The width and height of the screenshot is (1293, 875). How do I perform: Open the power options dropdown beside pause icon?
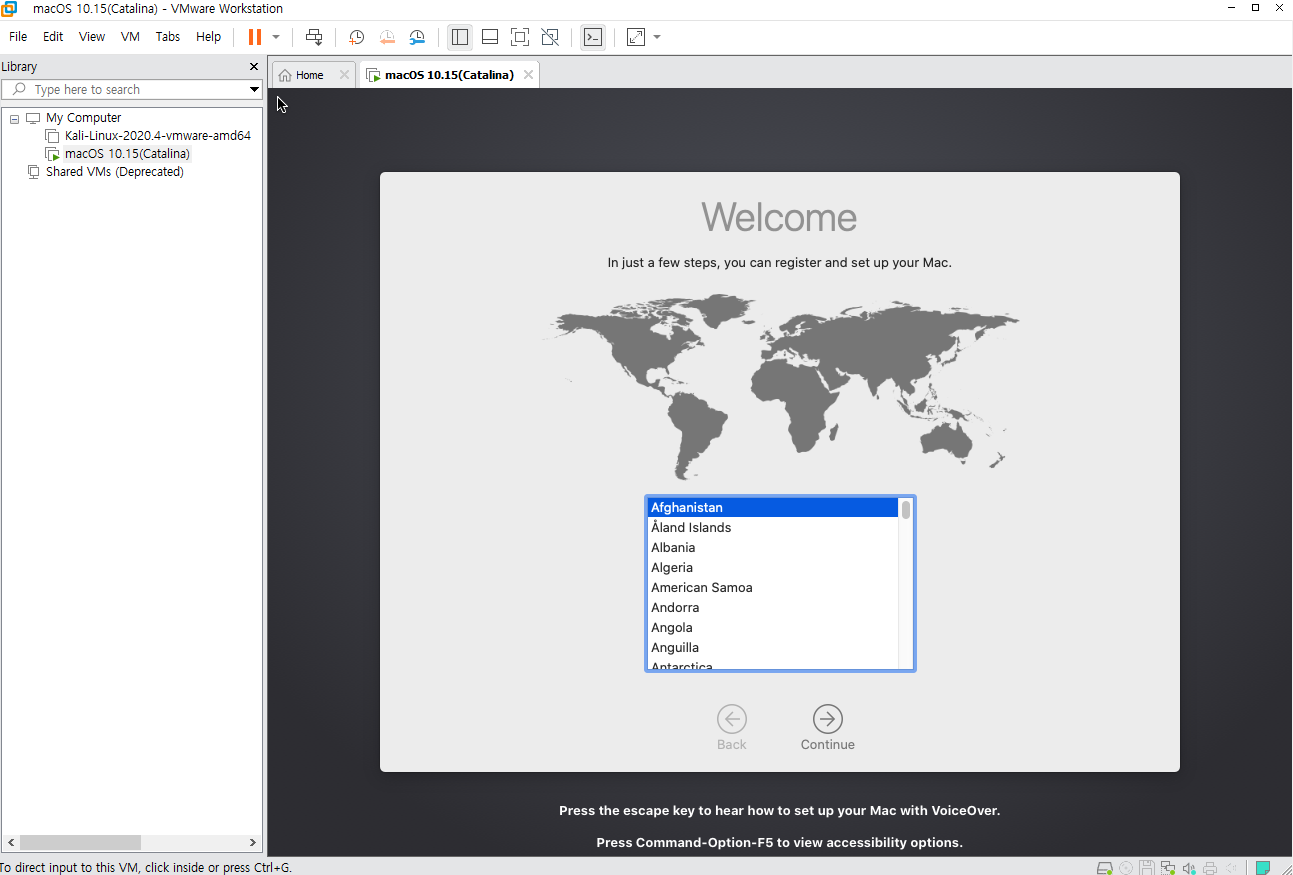[x=276, y=37]
